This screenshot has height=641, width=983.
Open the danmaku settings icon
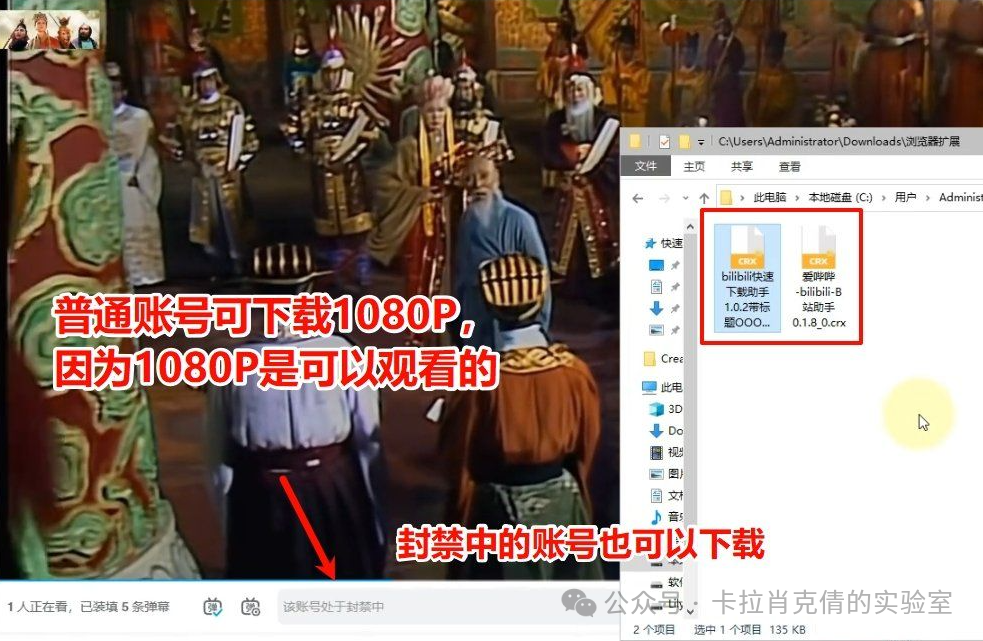click(x=250, y=606)
